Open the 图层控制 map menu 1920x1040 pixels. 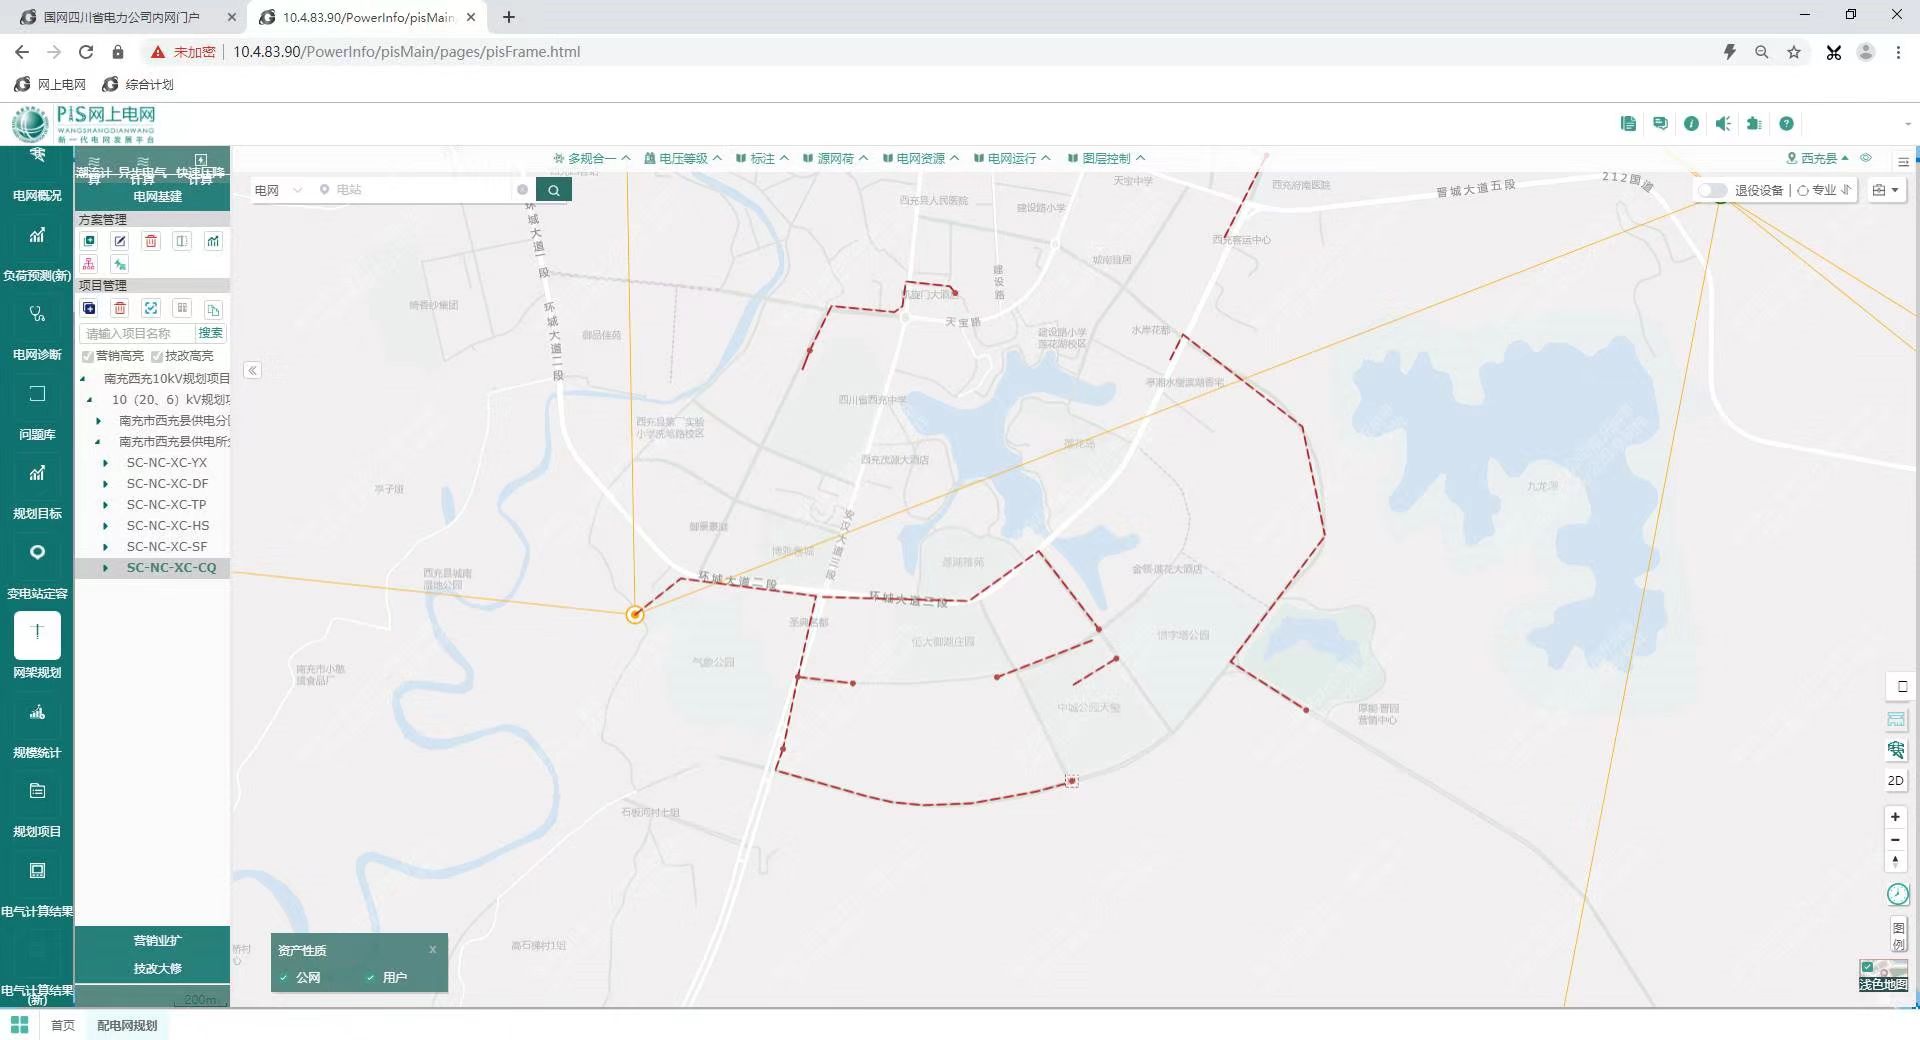1106,158
